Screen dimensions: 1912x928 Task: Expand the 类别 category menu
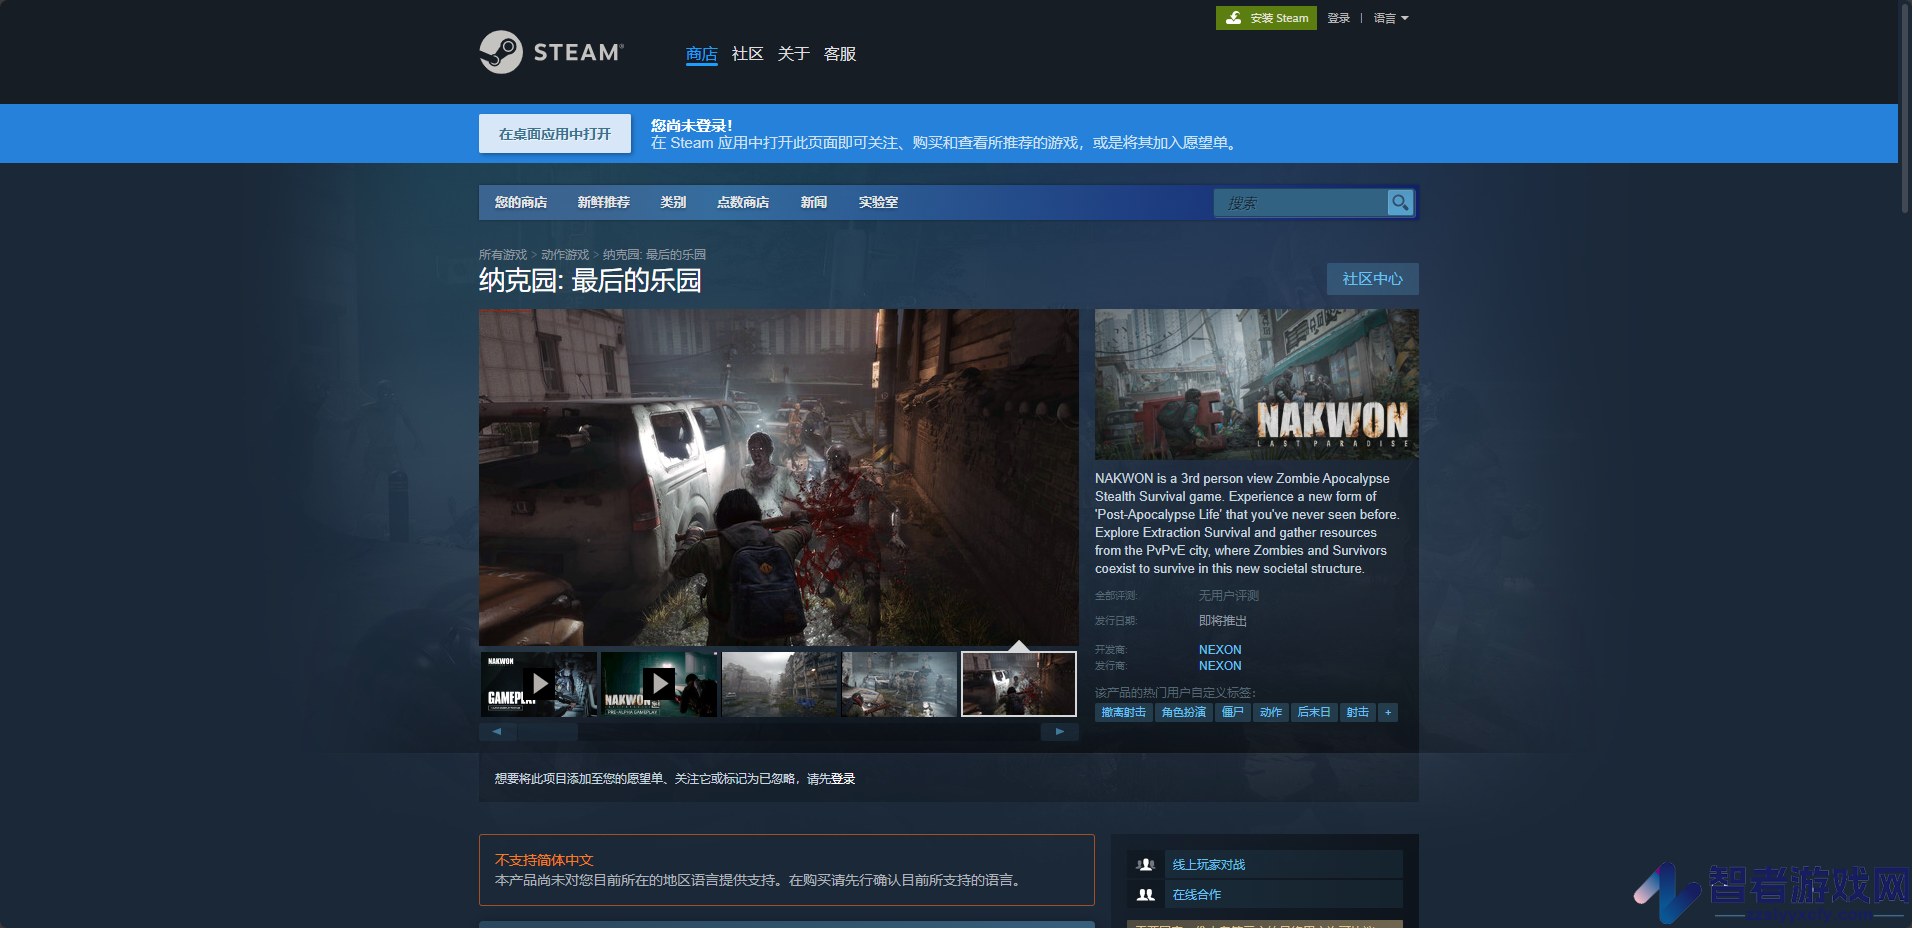click(x=673, y=202)
